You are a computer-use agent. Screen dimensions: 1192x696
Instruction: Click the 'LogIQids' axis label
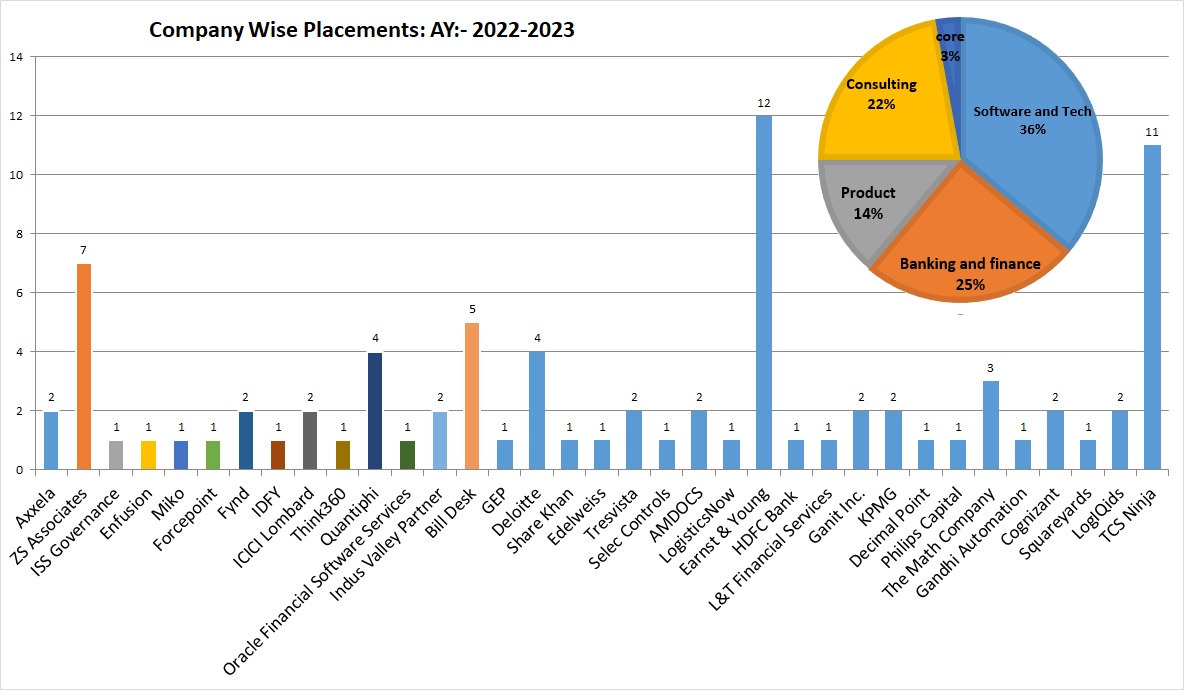coord(1099,513)
